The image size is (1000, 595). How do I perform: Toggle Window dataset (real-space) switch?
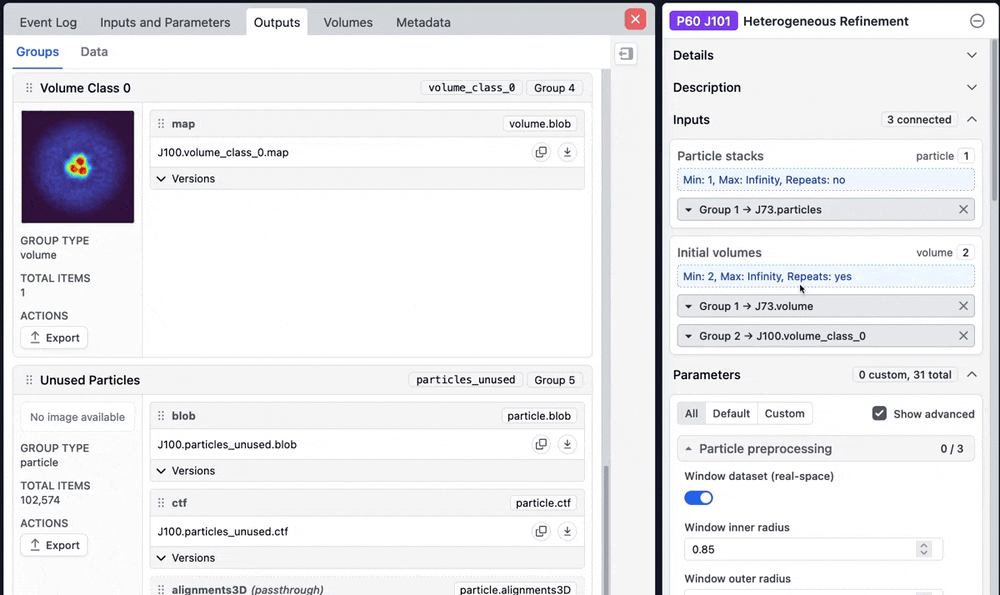698,497
